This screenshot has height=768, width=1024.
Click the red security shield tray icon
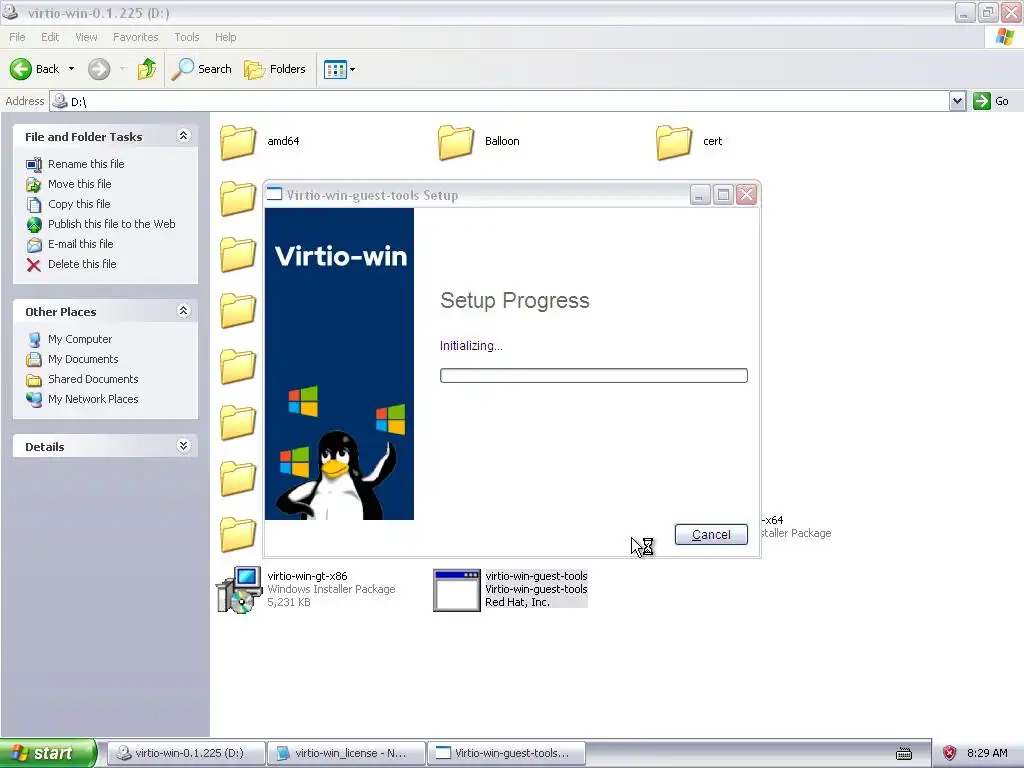click(x=950, y=753)
